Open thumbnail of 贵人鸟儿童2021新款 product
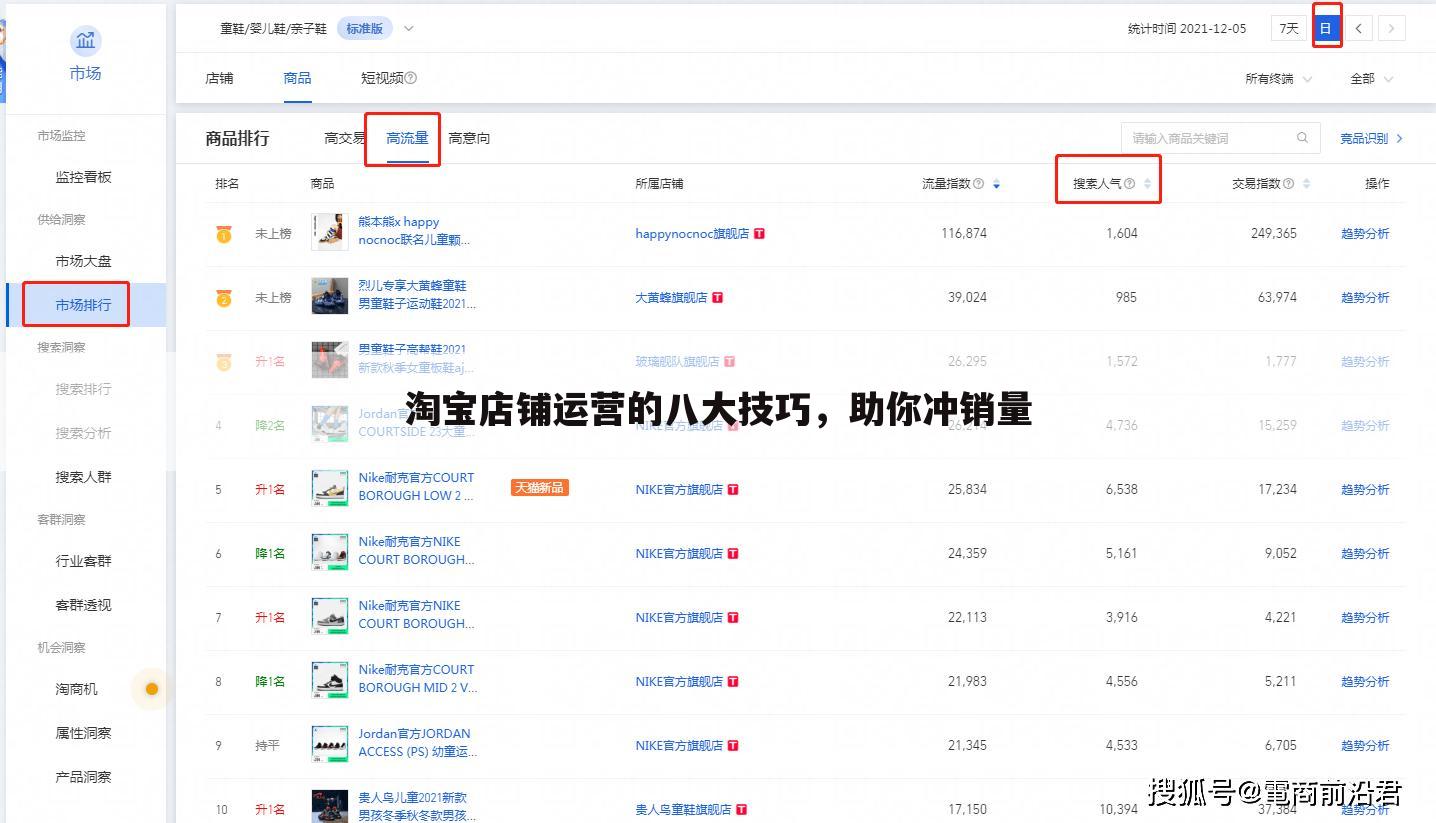Viewport: 1436px width, 823px height. click(x=330, y=806)
